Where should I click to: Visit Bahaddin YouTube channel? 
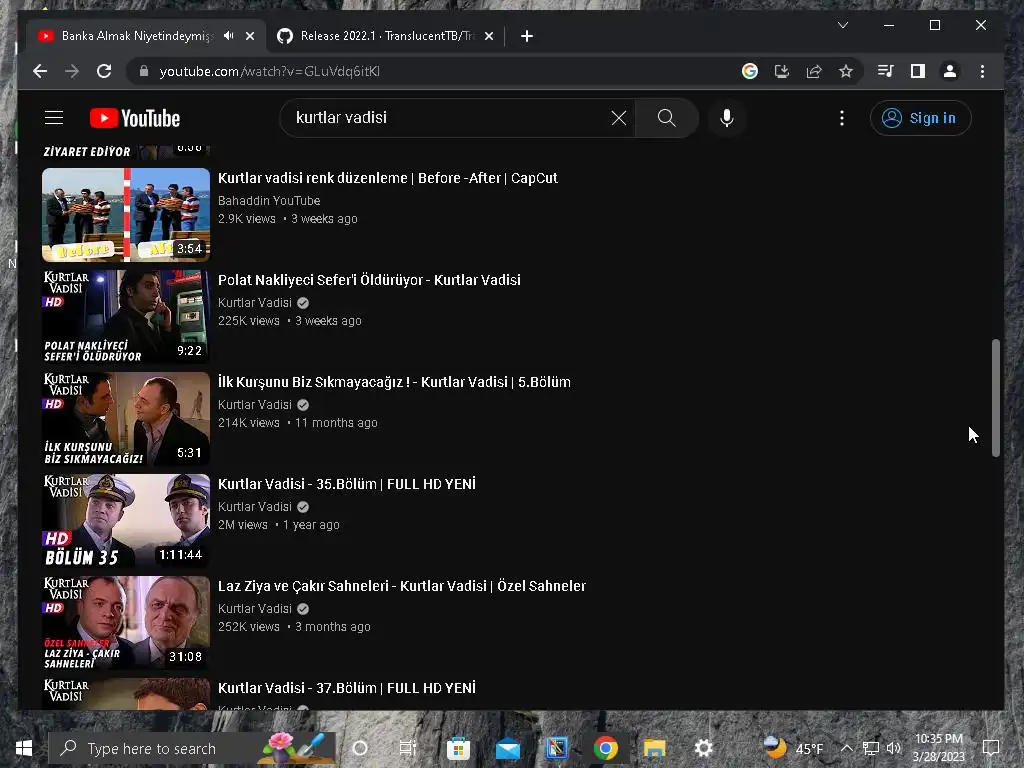click(269, 200)
